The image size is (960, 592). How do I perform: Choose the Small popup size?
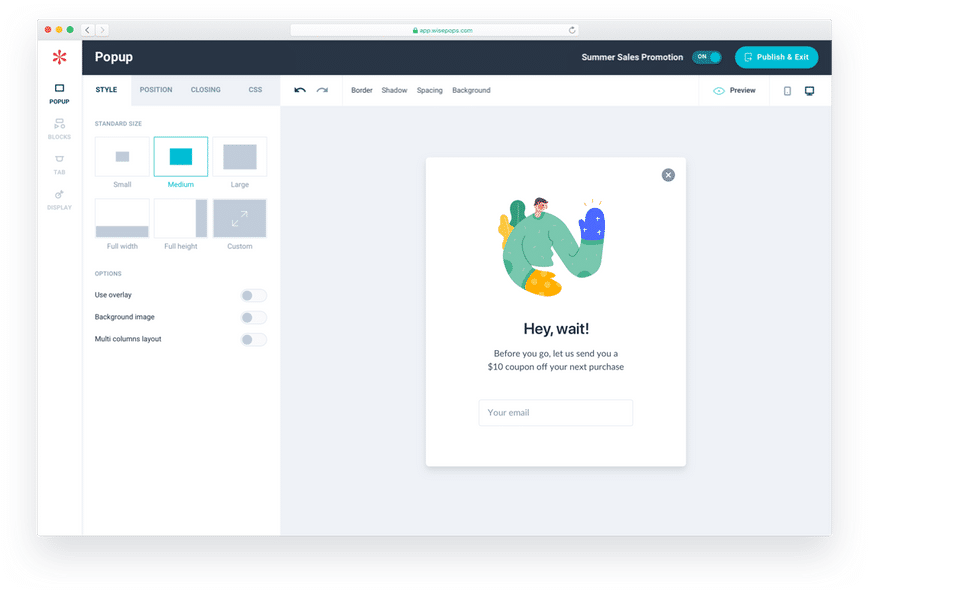[x=122, y=157]
